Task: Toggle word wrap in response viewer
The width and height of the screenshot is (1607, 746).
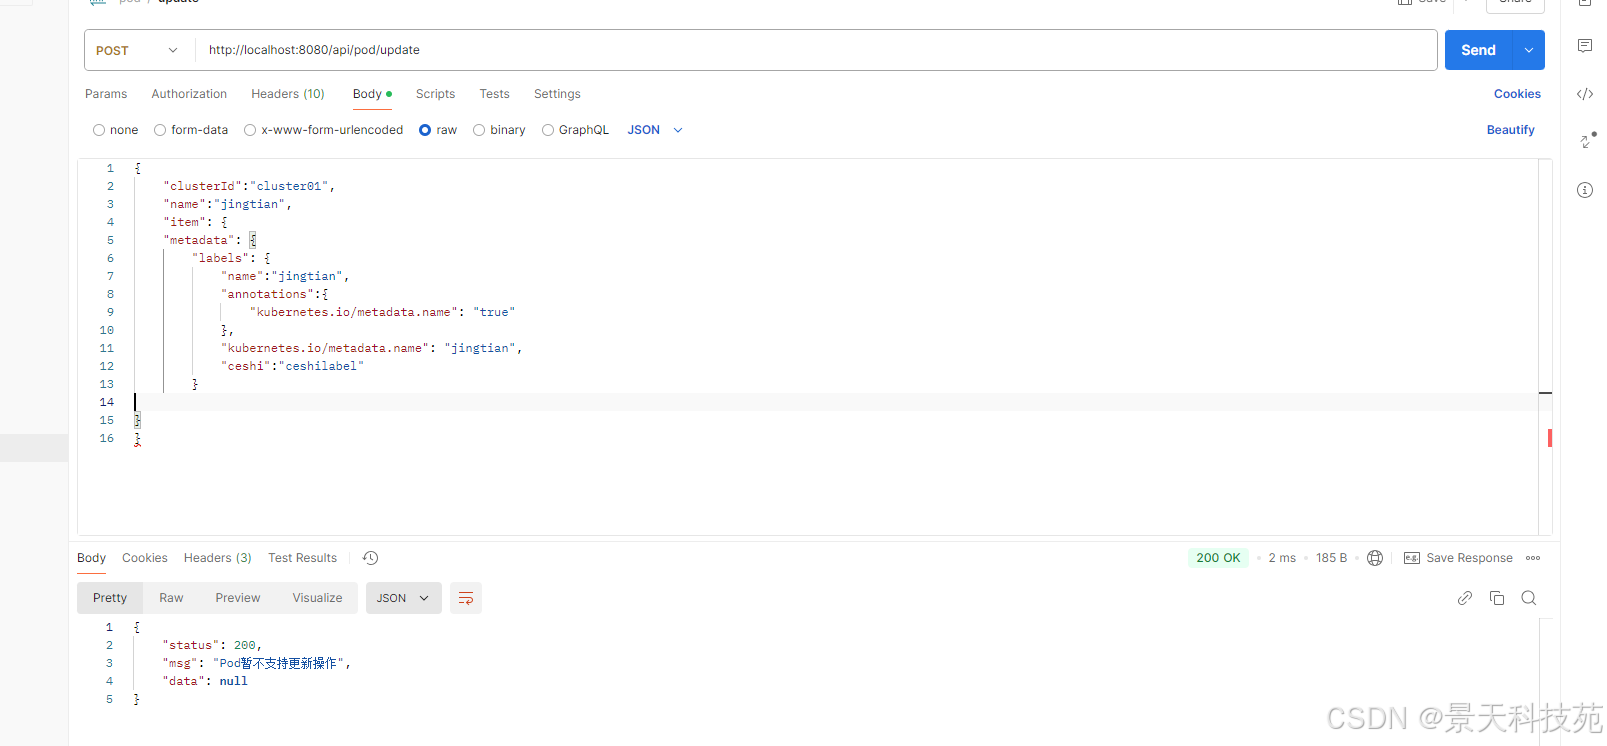Action: click(x=466, y=598)
